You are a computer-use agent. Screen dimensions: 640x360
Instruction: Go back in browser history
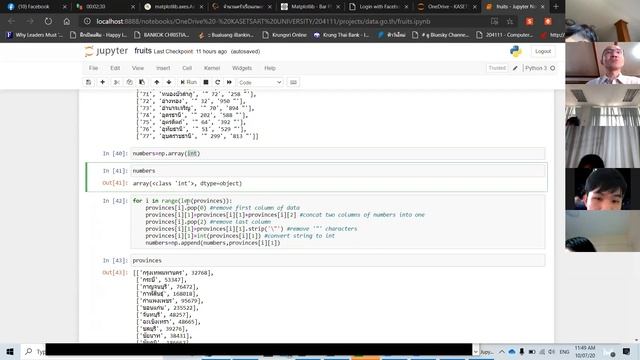click(x=11, y=21)
